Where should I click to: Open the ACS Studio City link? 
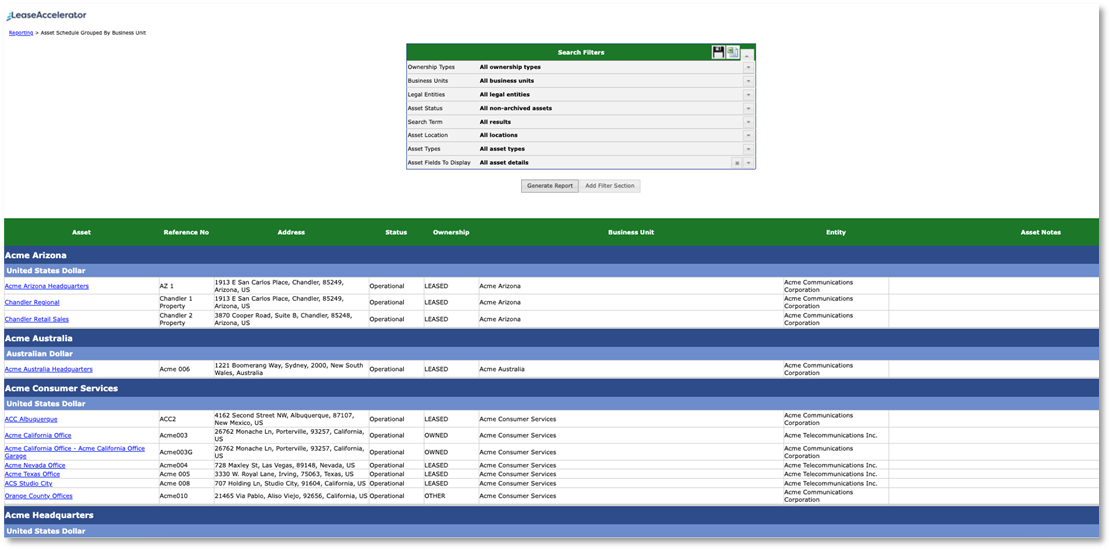(28, 483)
